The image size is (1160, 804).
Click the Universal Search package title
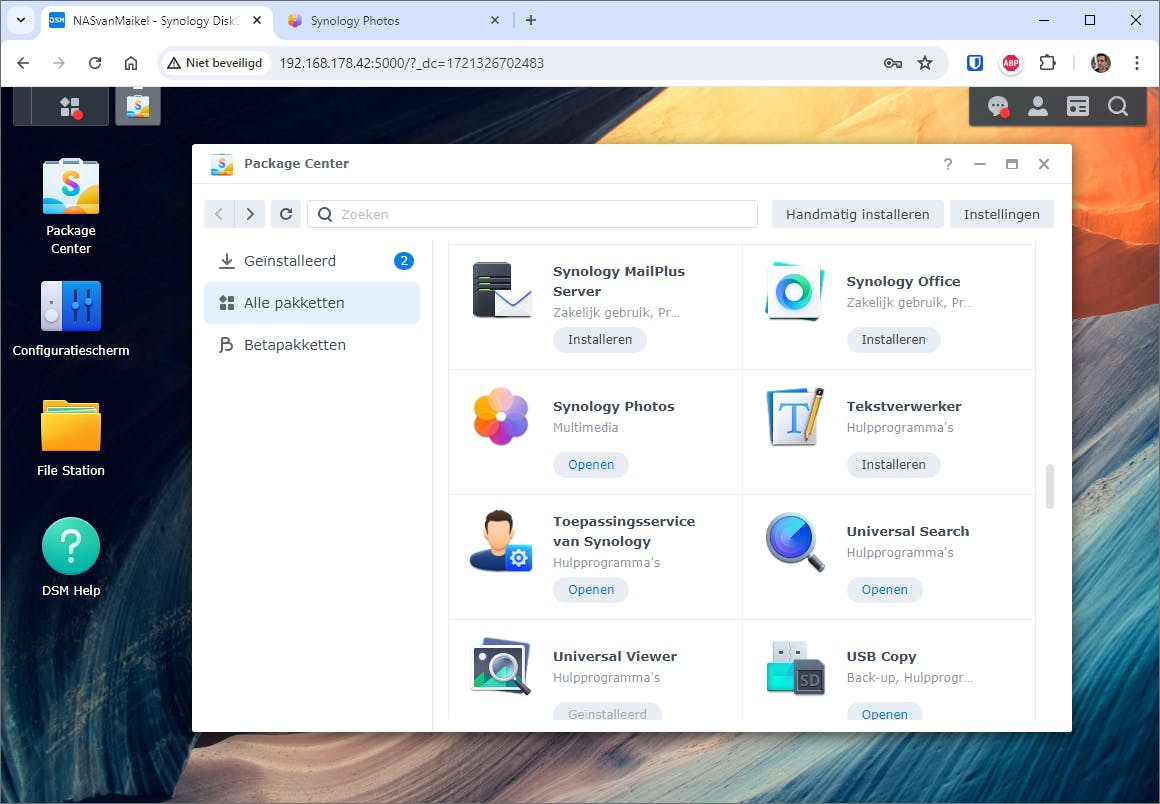pyautogui.click(x=908, y=531)
